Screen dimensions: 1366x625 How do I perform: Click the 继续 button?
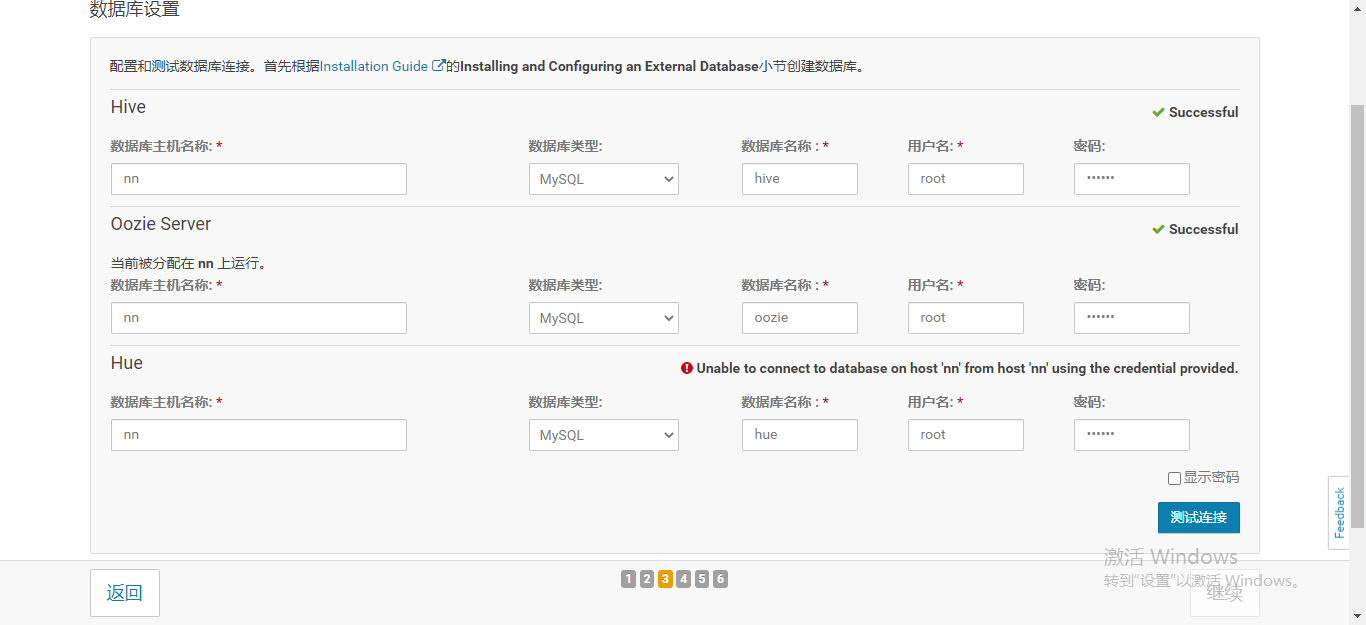pos(1225,593)
